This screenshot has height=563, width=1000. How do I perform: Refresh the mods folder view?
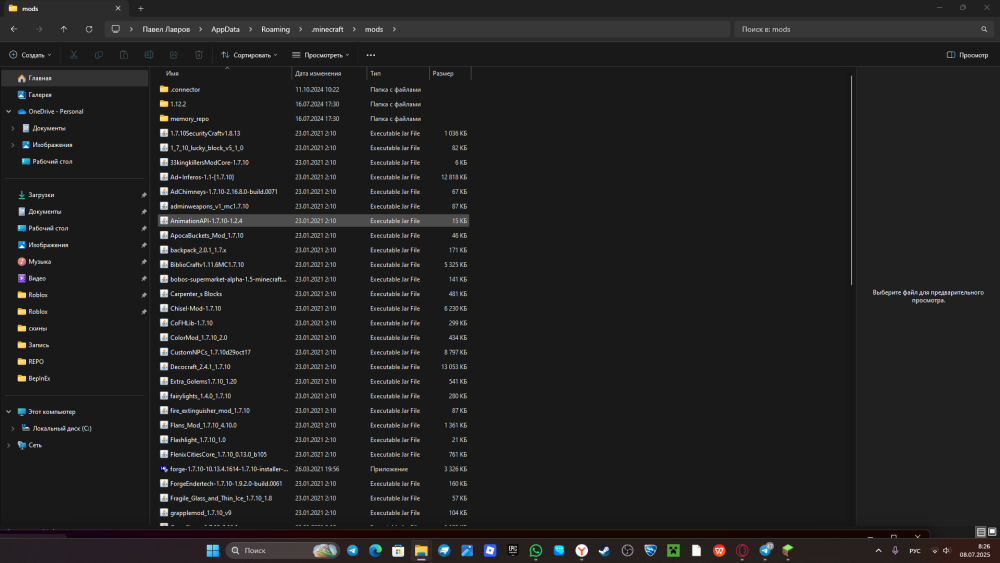(x=89, y=29)
